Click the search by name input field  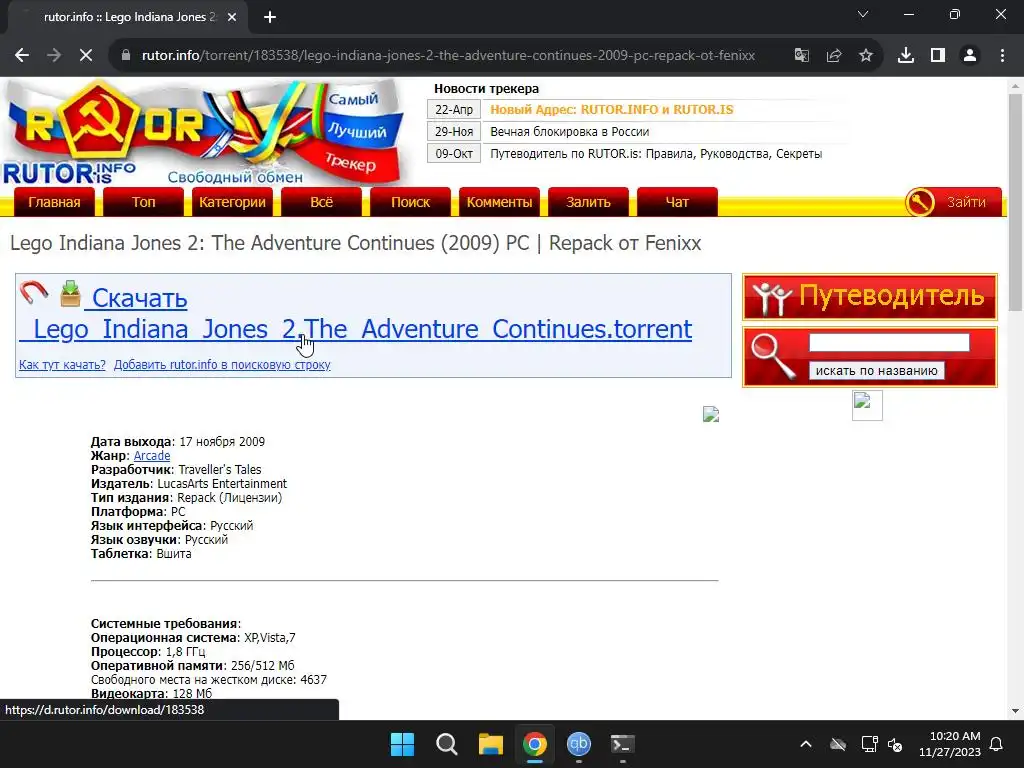[x=889, y=343]
